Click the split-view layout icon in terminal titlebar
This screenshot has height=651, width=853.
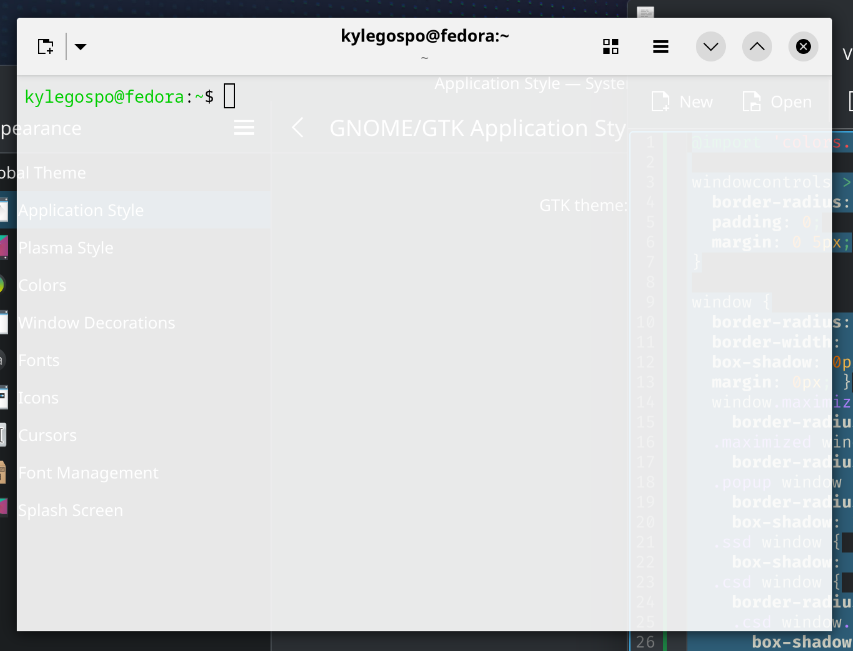point(610,46)
